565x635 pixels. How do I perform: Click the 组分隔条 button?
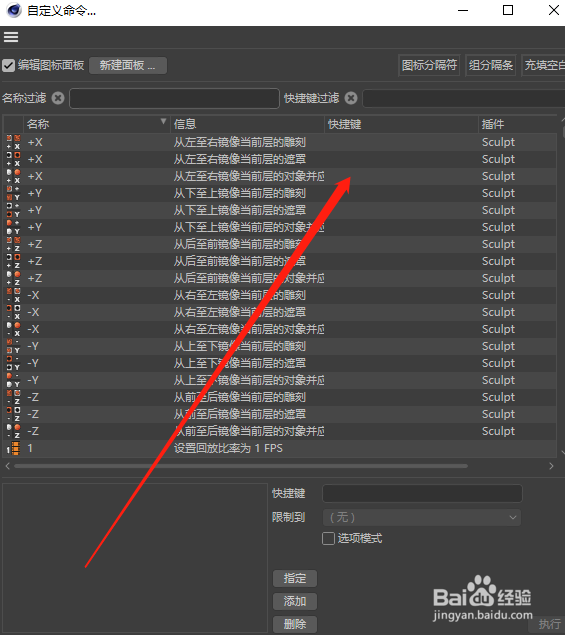(491, 65)
